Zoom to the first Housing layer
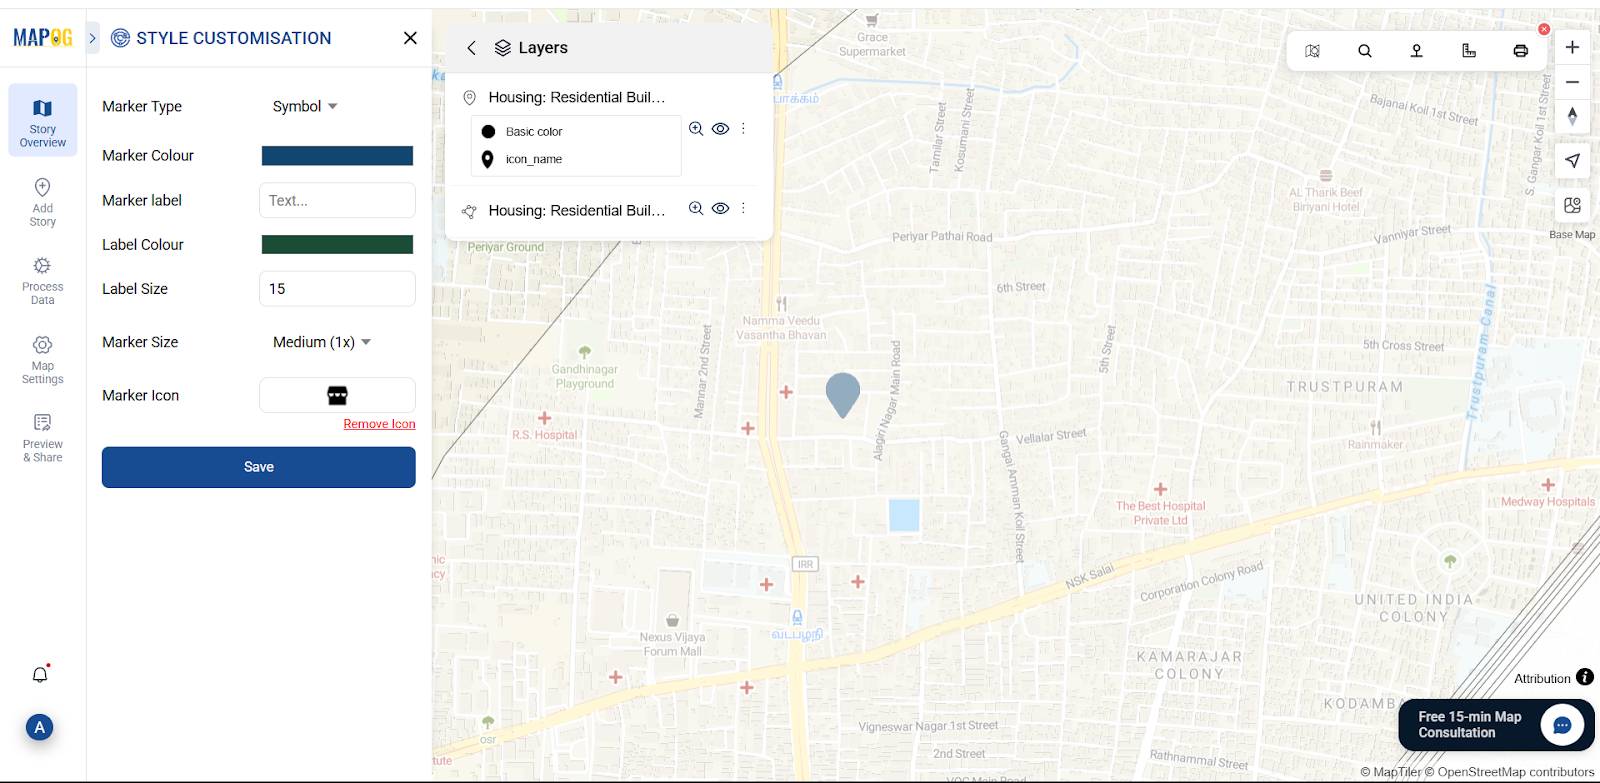Screen dimensions: 1600x783 (x=696, y=128)
